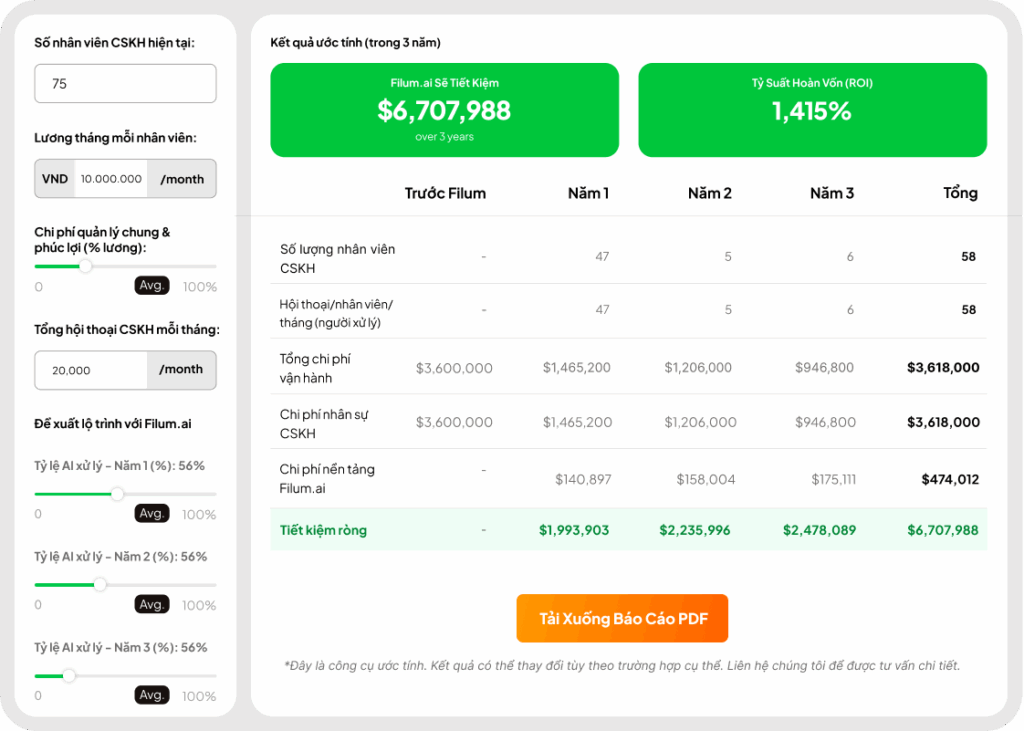Viewport: 1024px width, 731px height.
Task: Click the /month suffix of the salary field
Action: click(182, 179)
